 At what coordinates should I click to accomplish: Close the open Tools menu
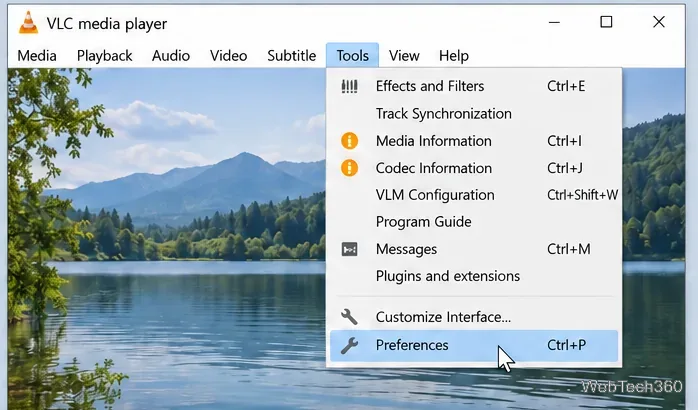353,56
